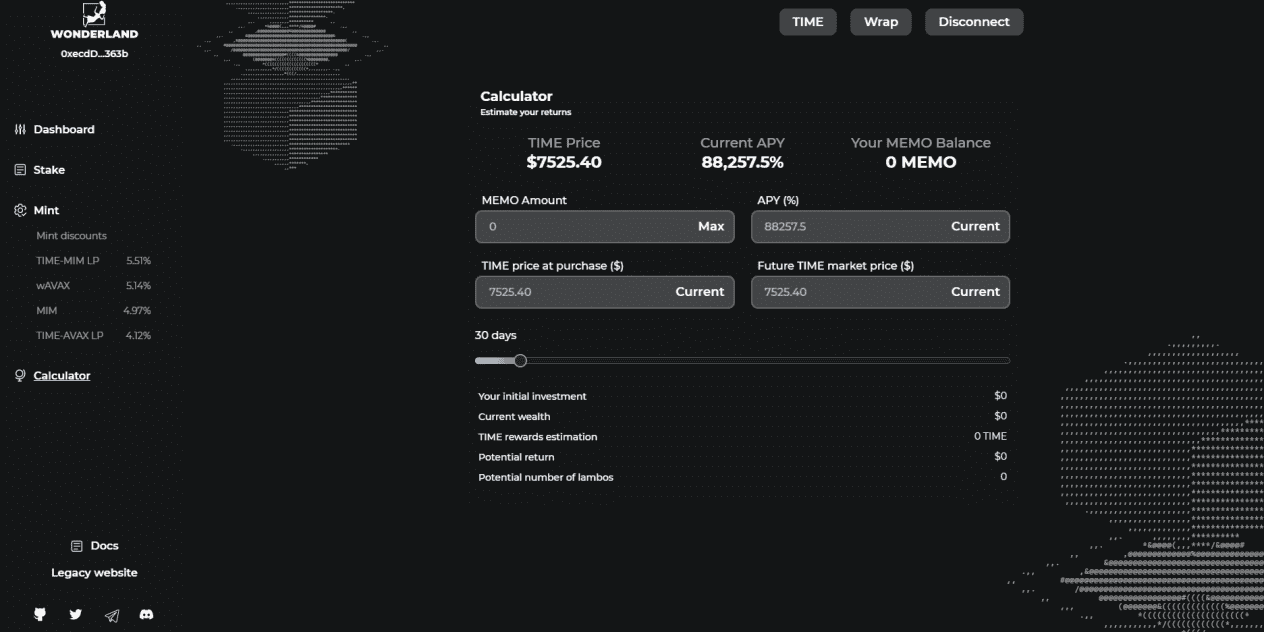
Task: Click Current in TIME purchase price field
Action: 700,292
